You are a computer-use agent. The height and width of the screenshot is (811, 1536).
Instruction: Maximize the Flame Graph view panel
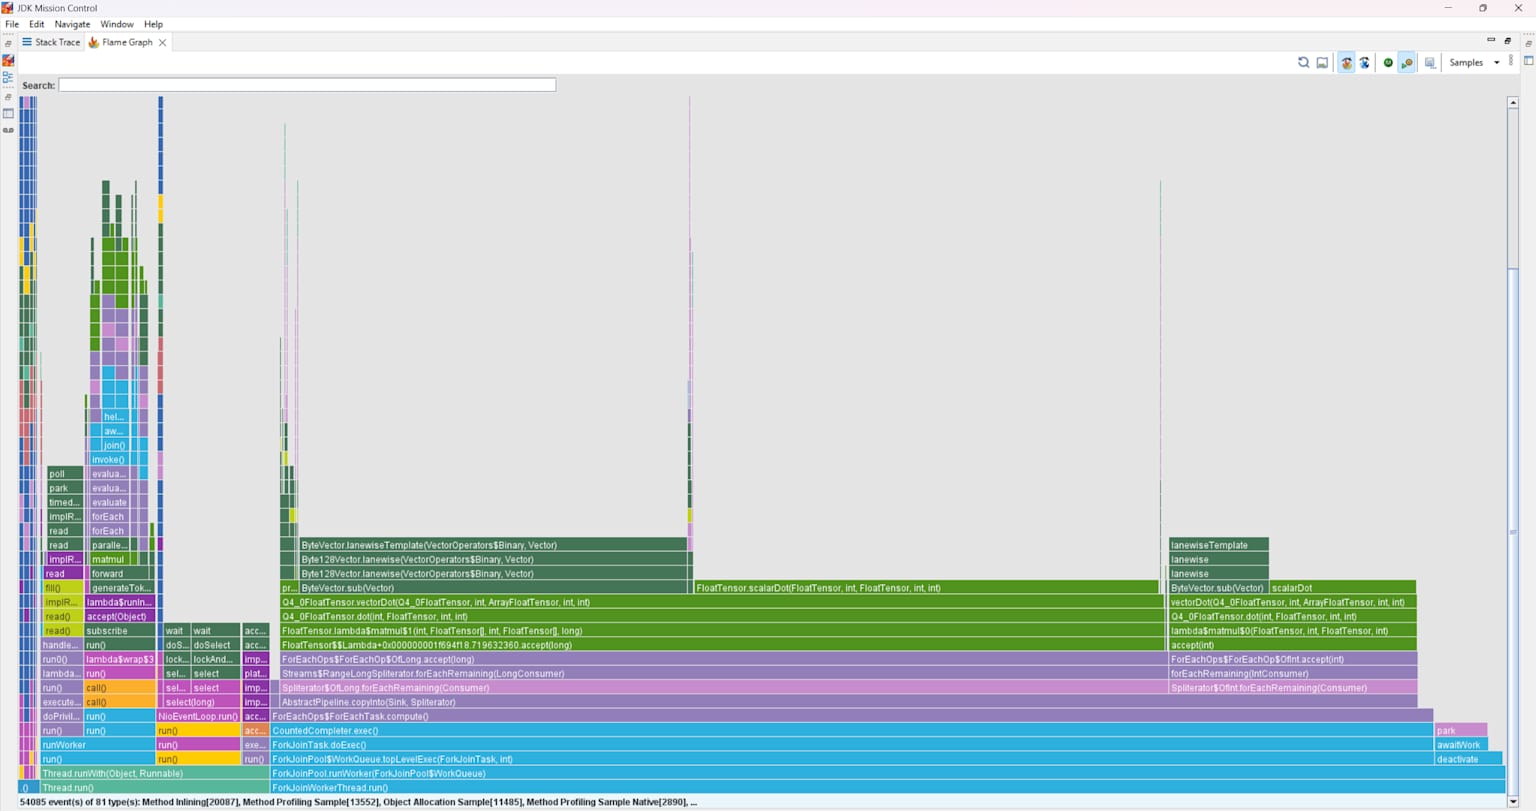tap(1508, 41)
